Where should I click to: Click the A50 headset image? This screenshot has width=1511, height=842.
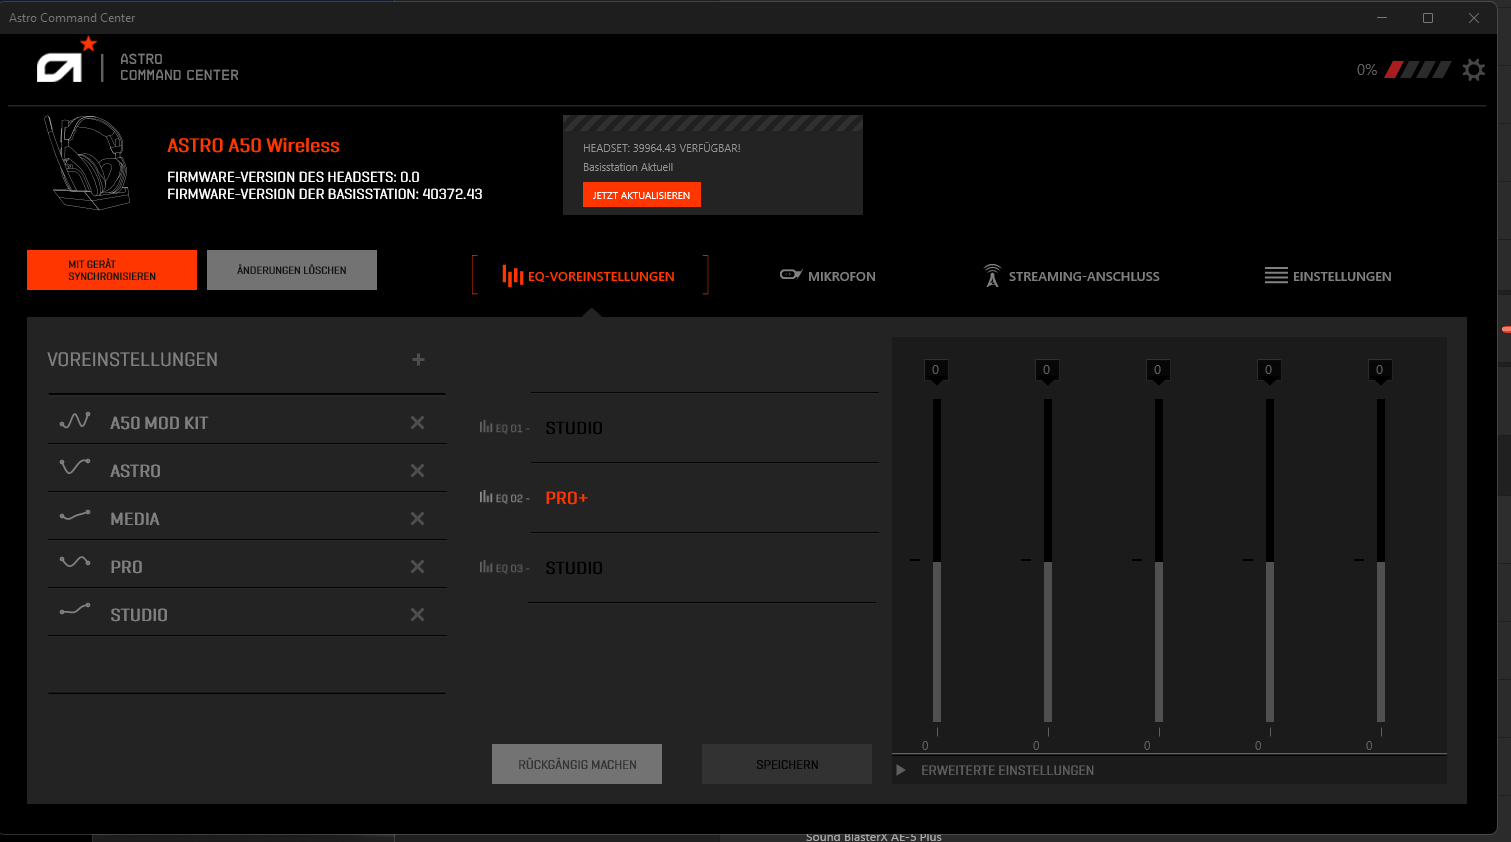tap(88, 162)
